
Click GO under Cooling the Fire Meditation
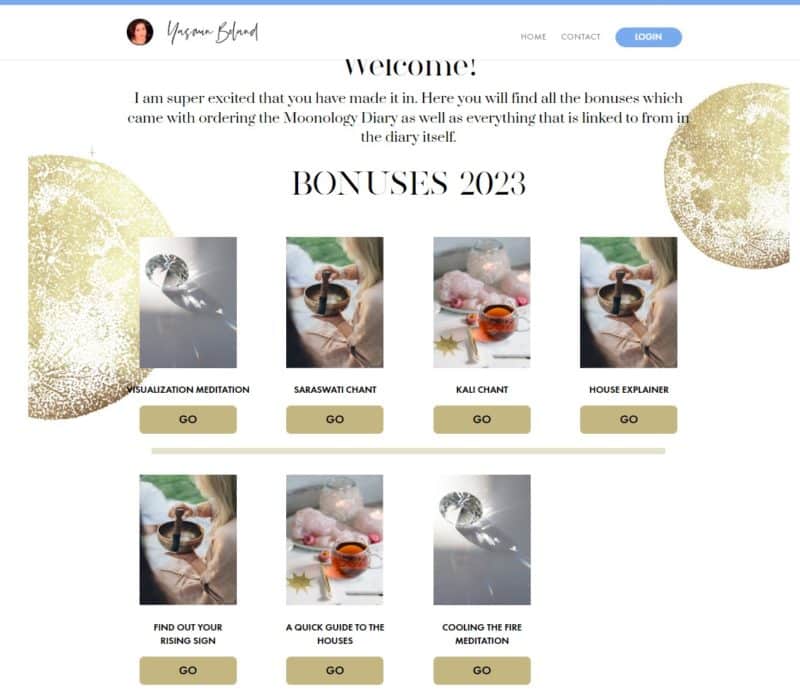pos(482,671)
